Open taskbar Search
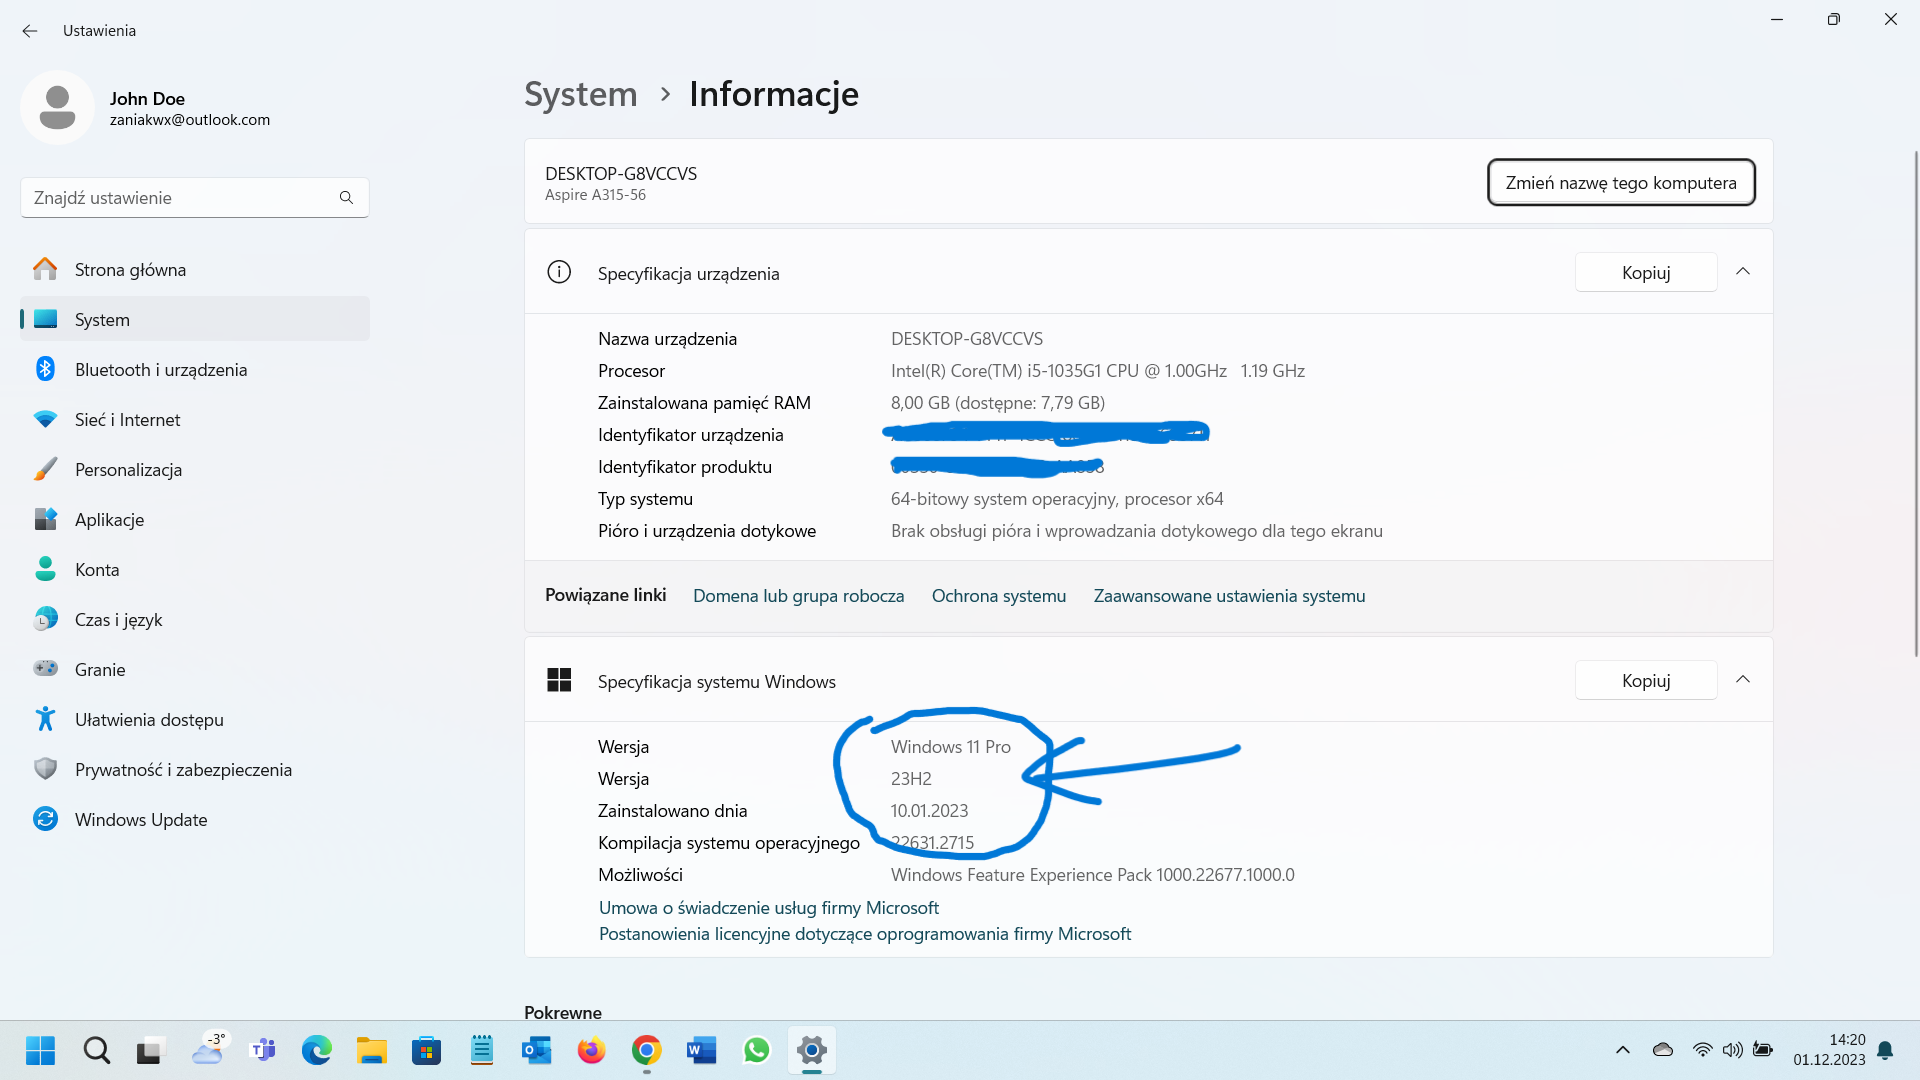This screenshot has width=1920, height=1080. 97,1050
